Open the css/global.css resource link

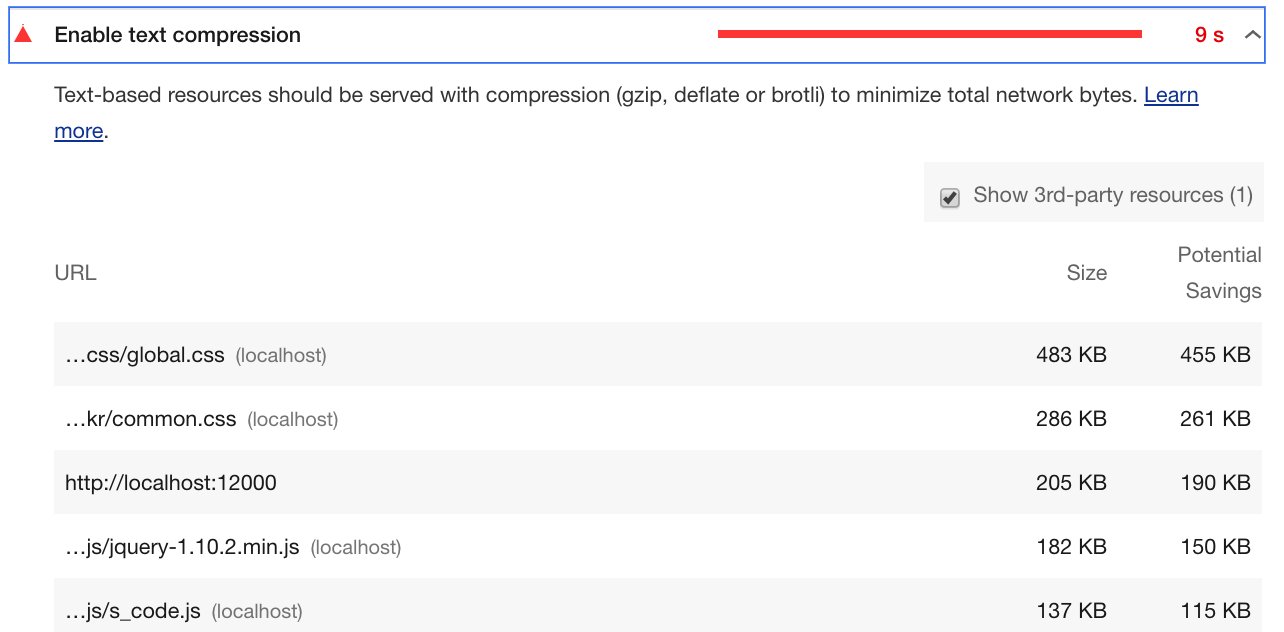145,355
